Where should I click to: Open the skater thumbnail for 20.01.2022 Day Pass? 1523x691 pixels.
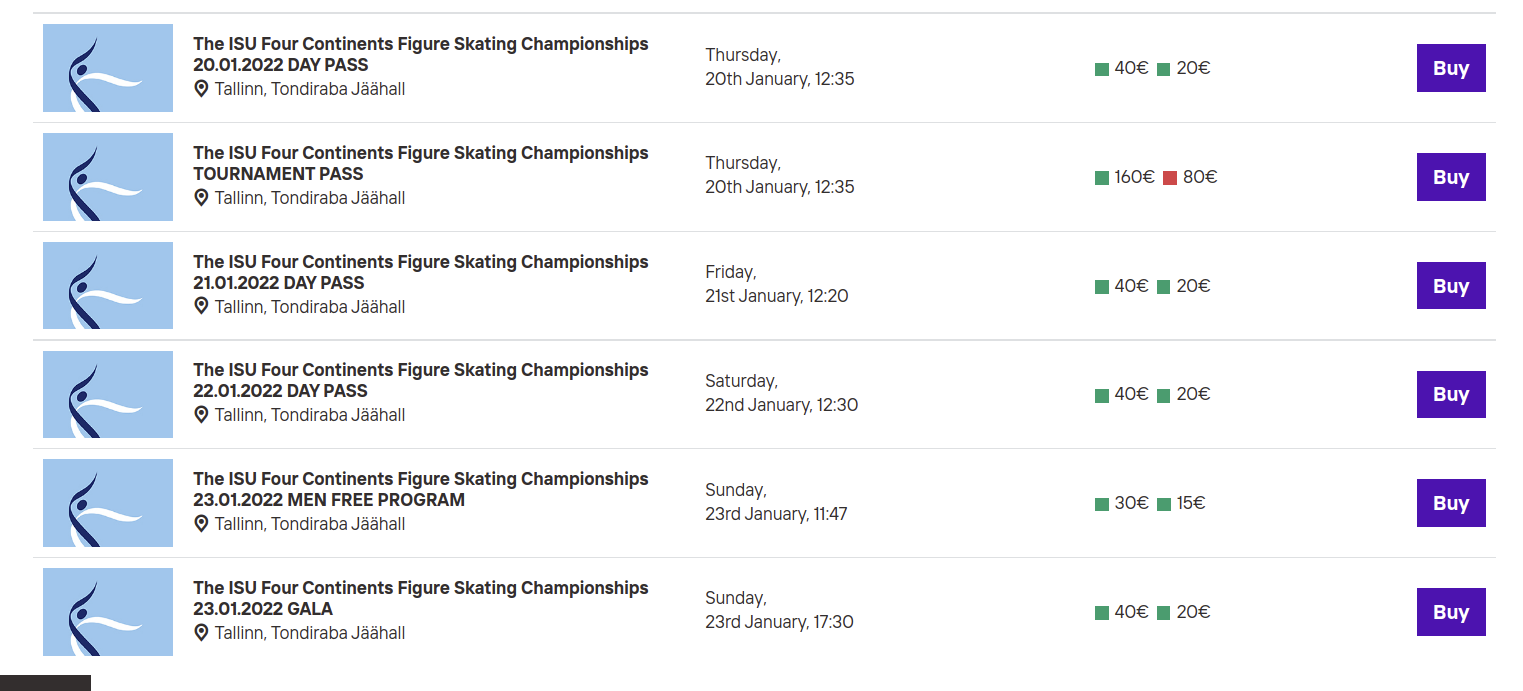coord(108,68)
